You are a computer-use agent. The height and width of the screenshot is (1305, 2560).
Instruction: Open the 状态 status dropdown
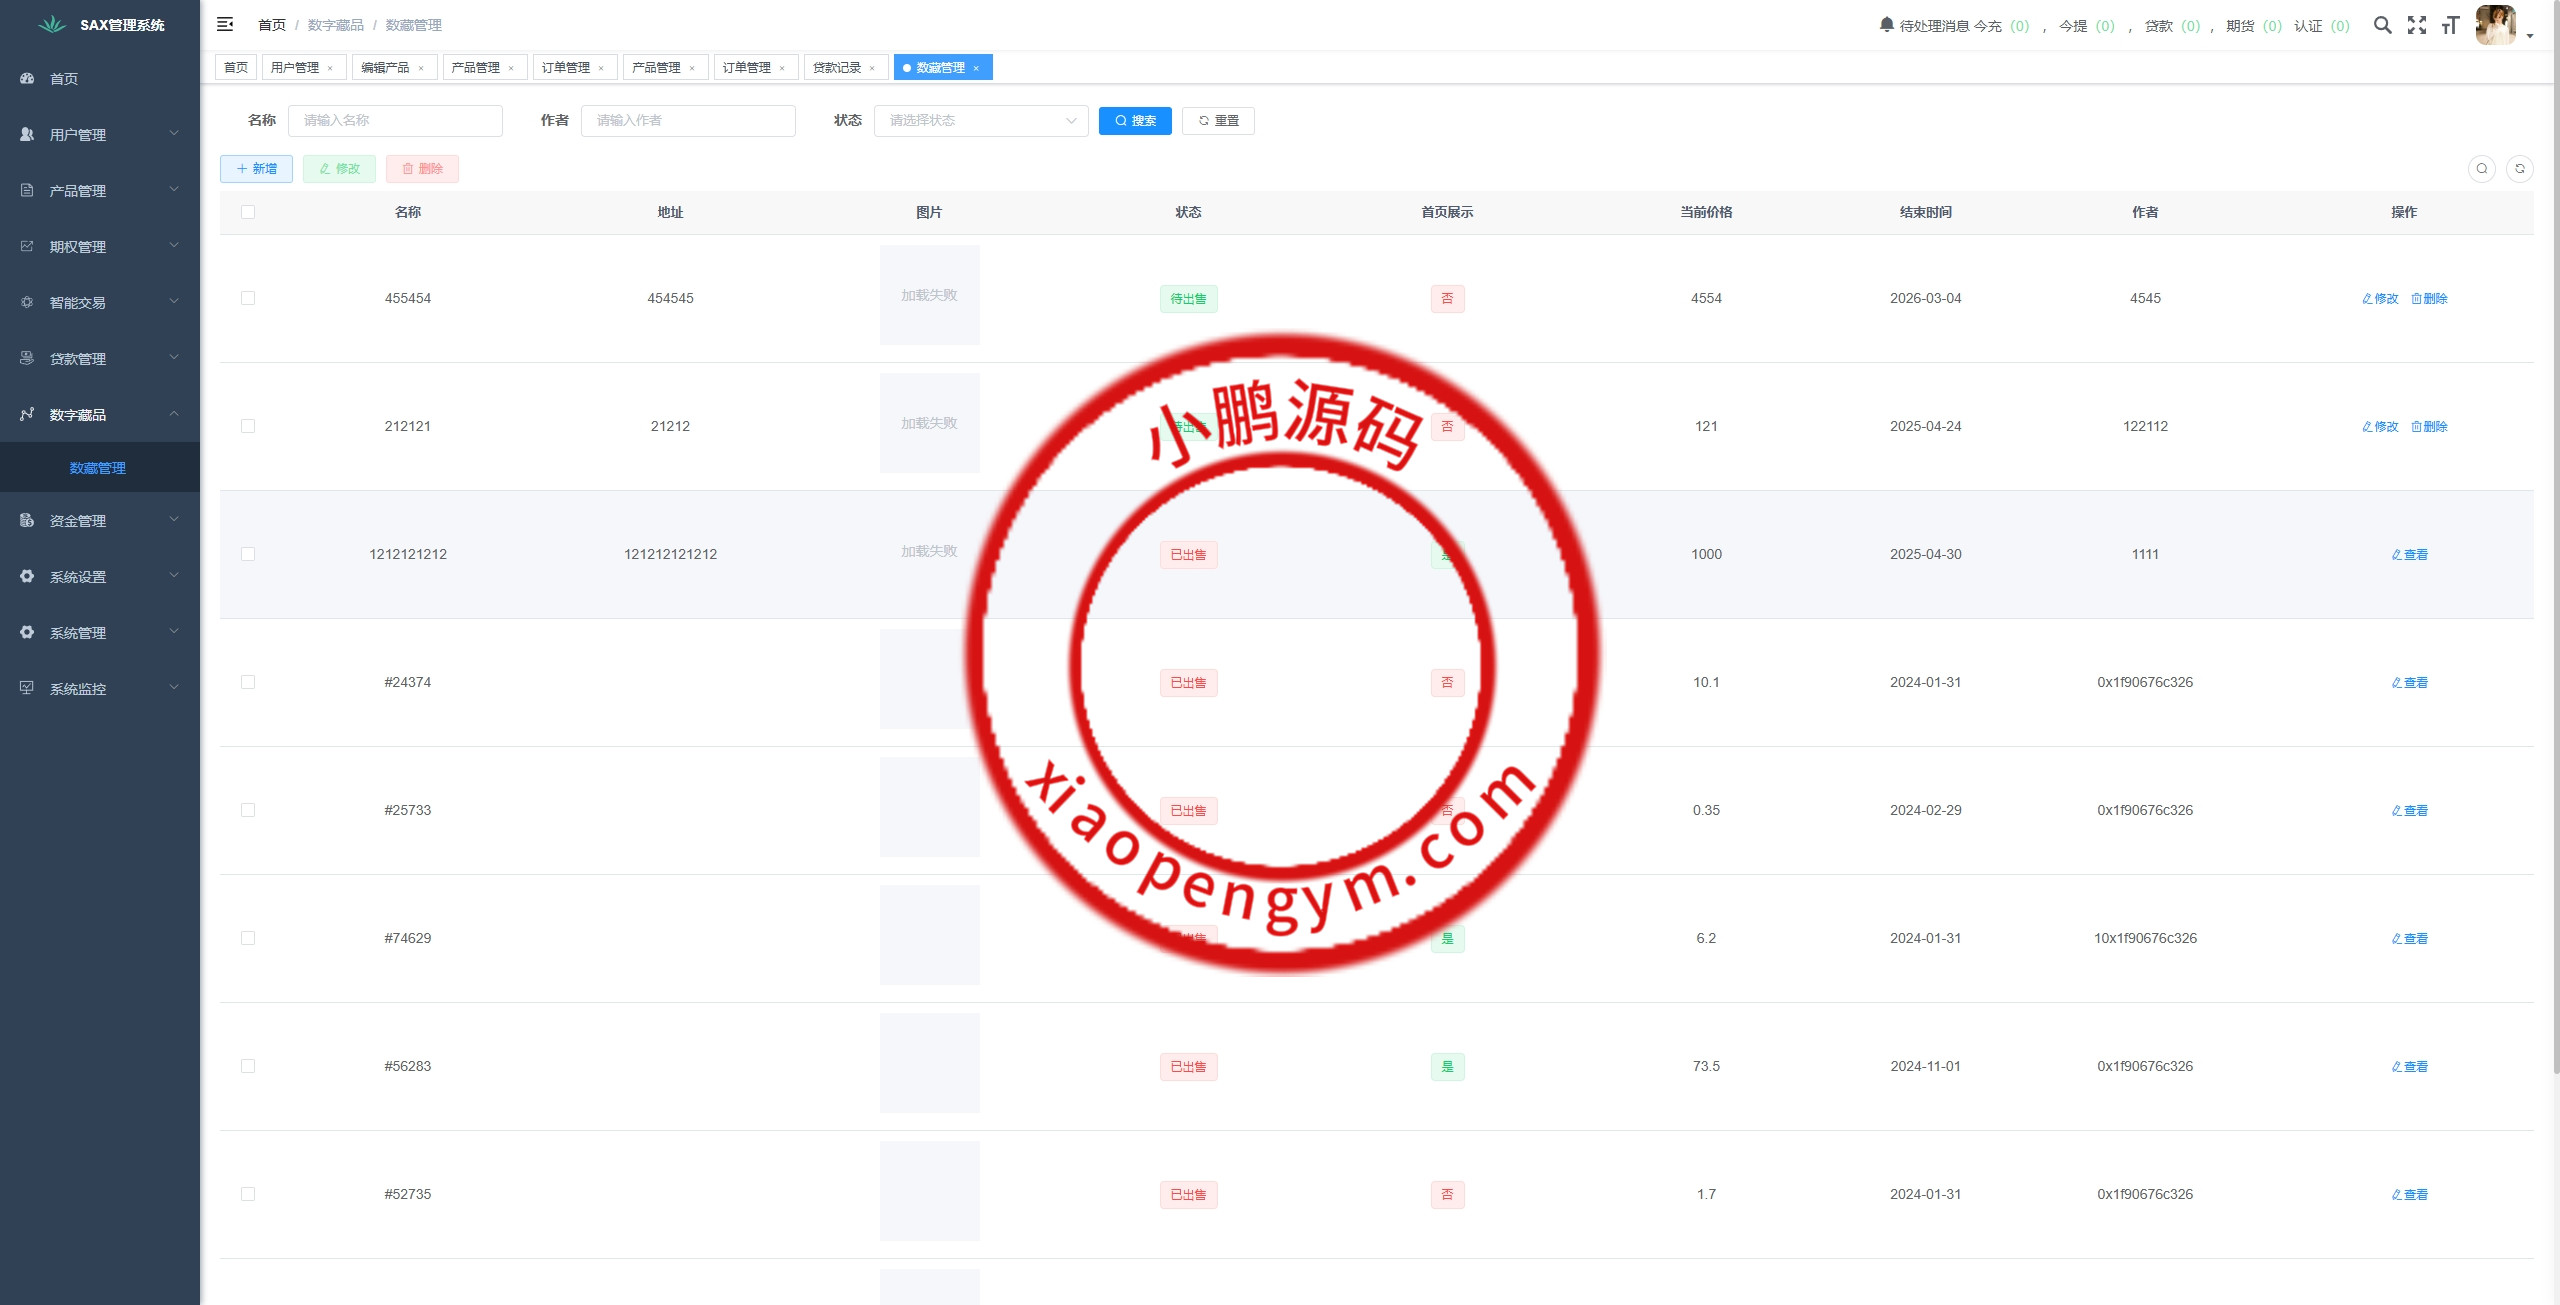pyautogui.click(x=980, y=121)
